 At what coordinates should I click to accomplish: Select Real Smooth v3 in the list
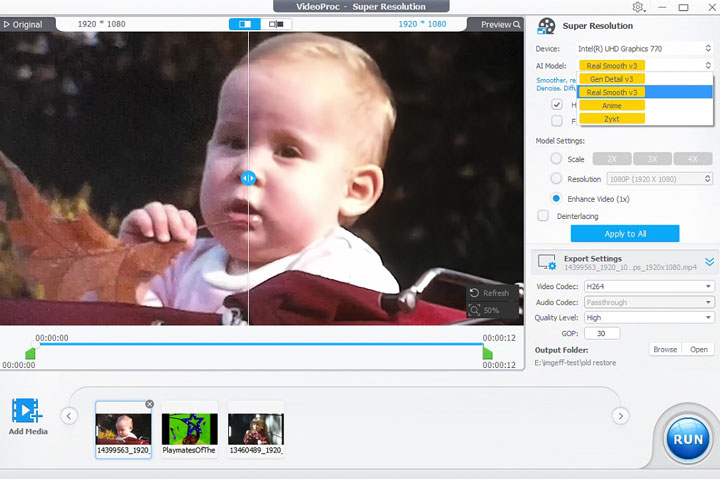(645, 92)
